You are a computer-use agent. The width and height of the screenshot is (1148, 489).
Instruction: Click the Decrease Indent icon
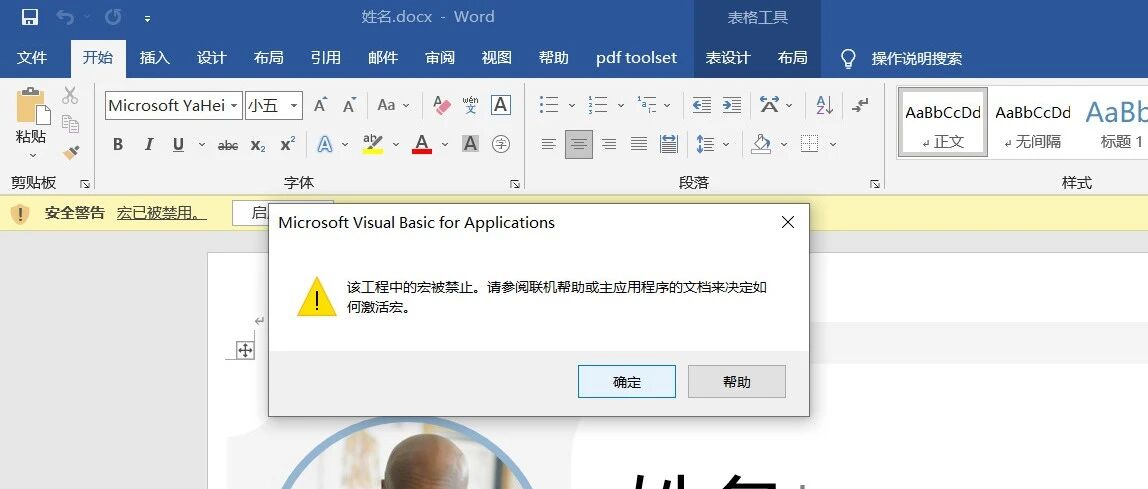(701, 105)
